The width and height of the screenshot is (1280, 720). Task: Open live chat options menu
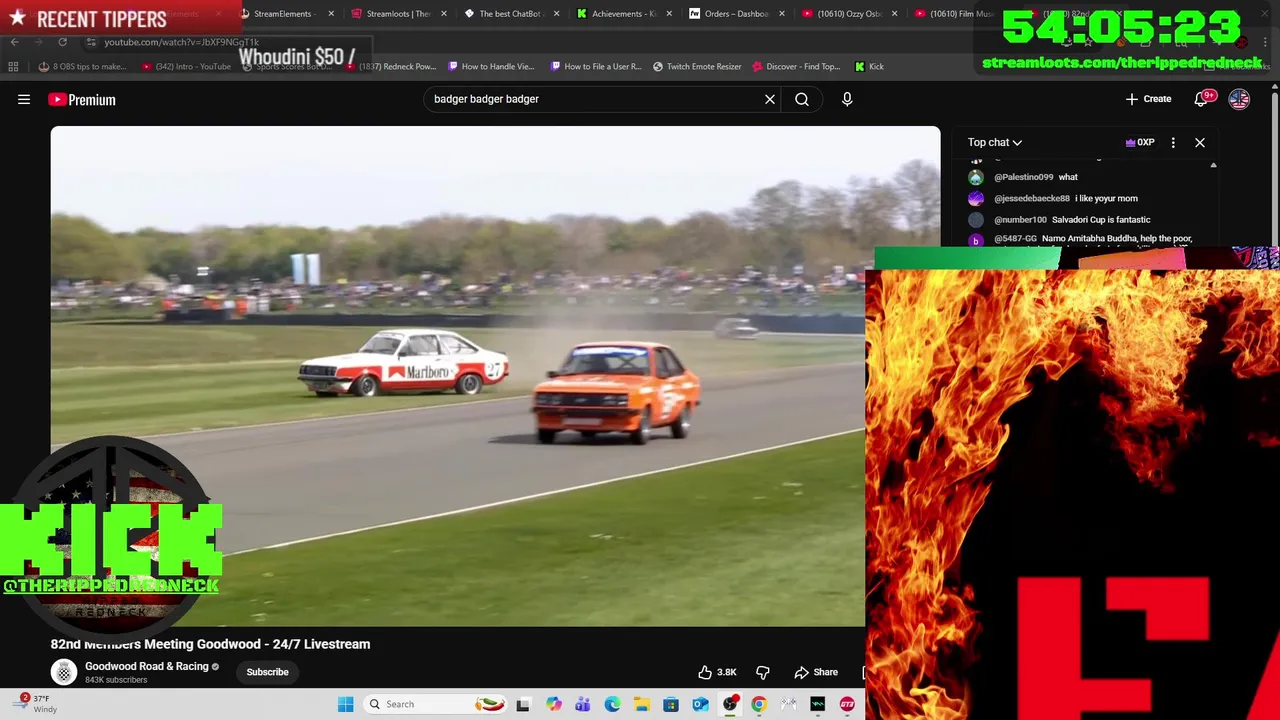coord(1173,142)
